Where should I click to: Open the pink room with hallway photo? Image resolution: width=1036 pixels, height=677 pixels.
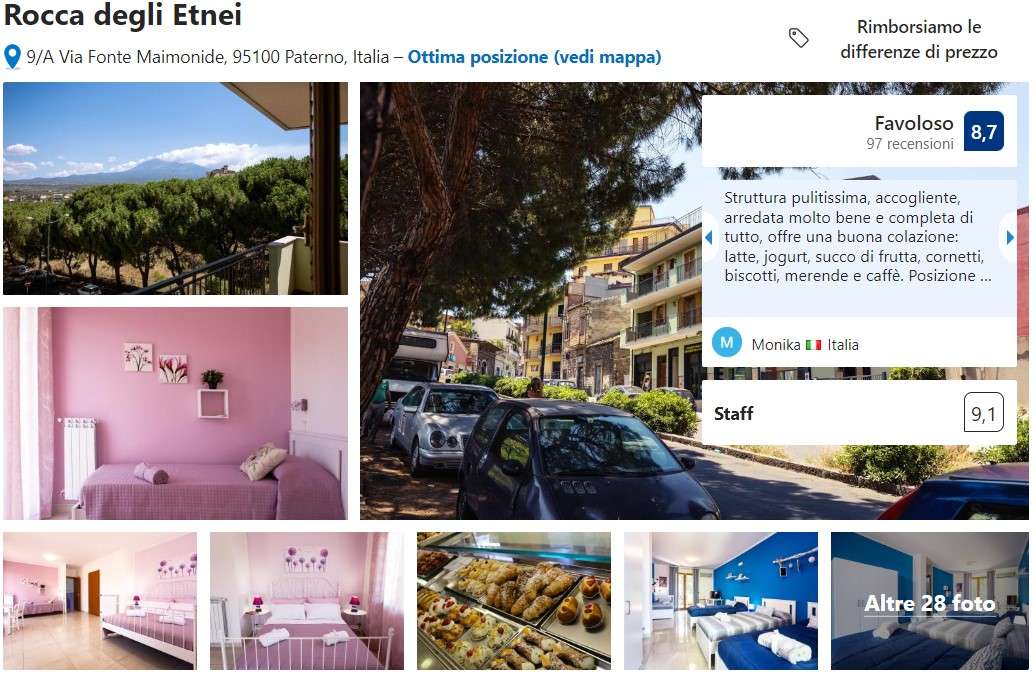[x=100, y=601]
